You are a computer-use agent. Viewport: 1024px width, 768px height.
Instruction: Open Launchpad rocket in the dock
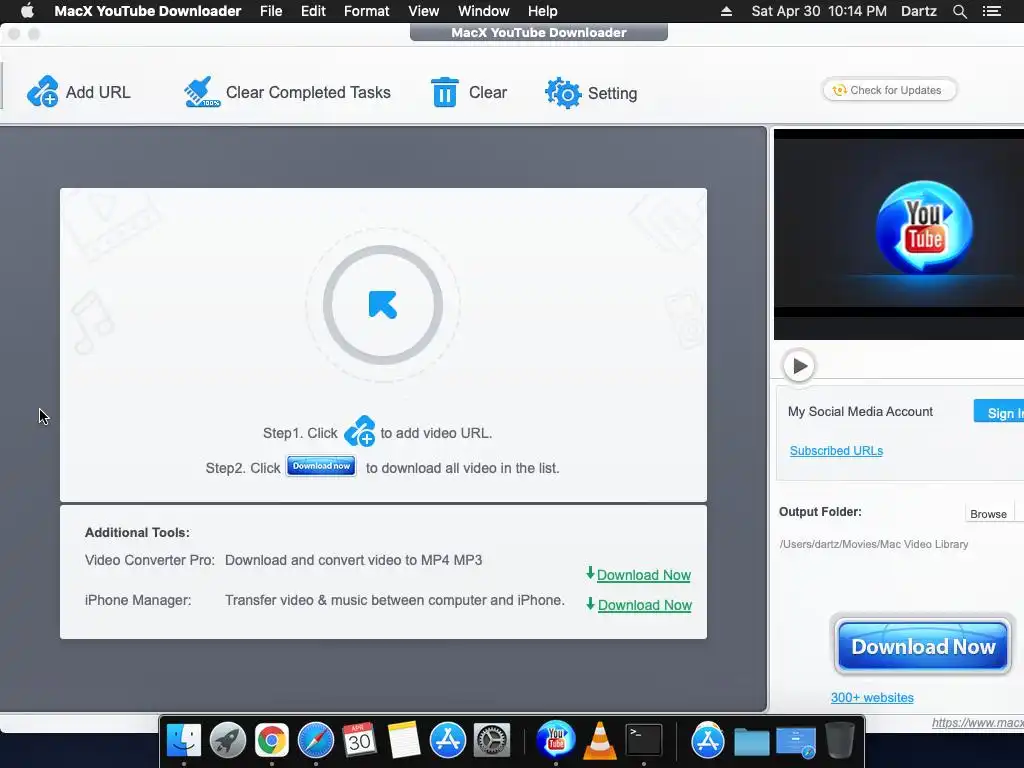click(x=228, y=740)
